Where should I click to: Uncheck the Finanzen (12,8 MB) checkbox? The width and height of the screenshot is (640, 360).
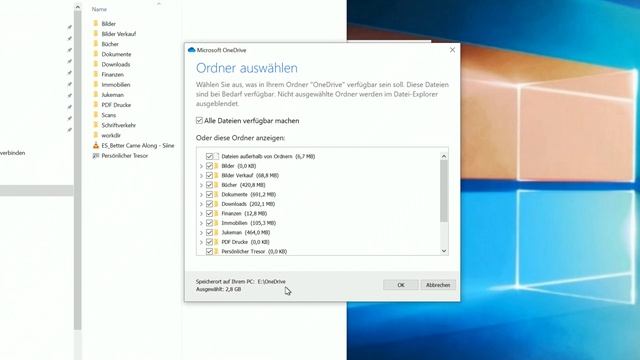209,213
